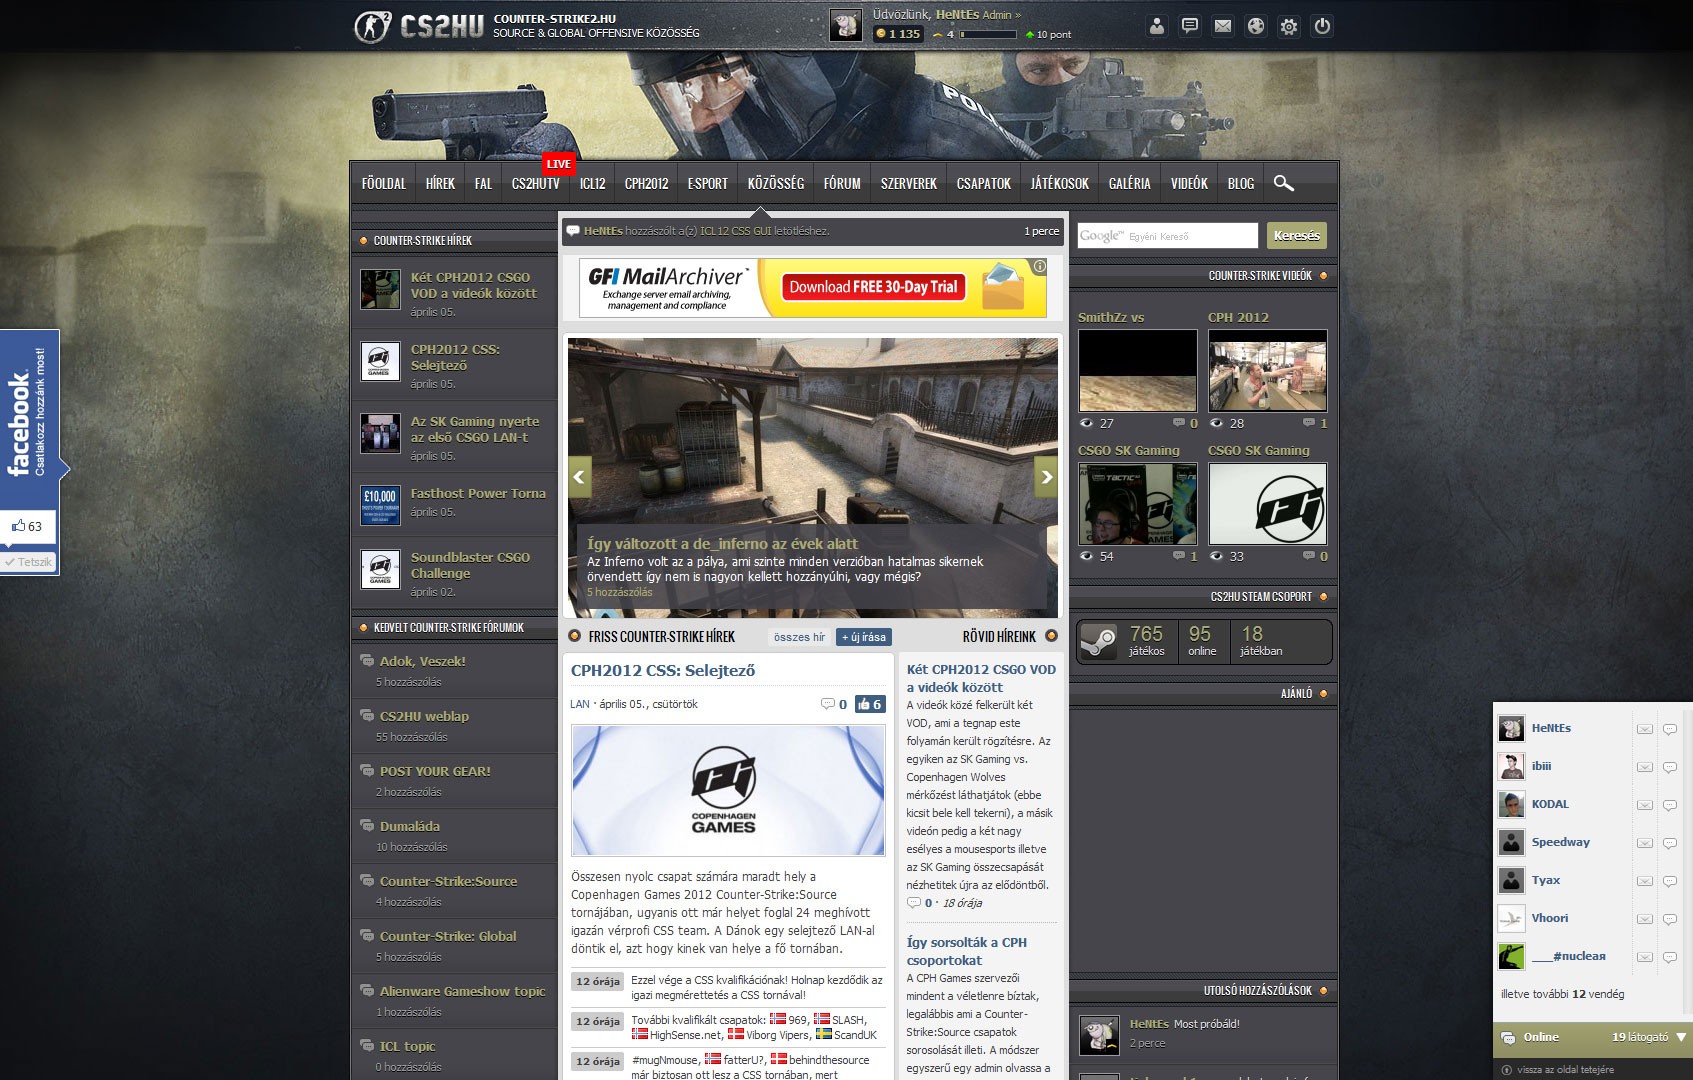The image size is (1693, 1080).
Task: Click the coin balance 1 135
Action: click(897, 34)
